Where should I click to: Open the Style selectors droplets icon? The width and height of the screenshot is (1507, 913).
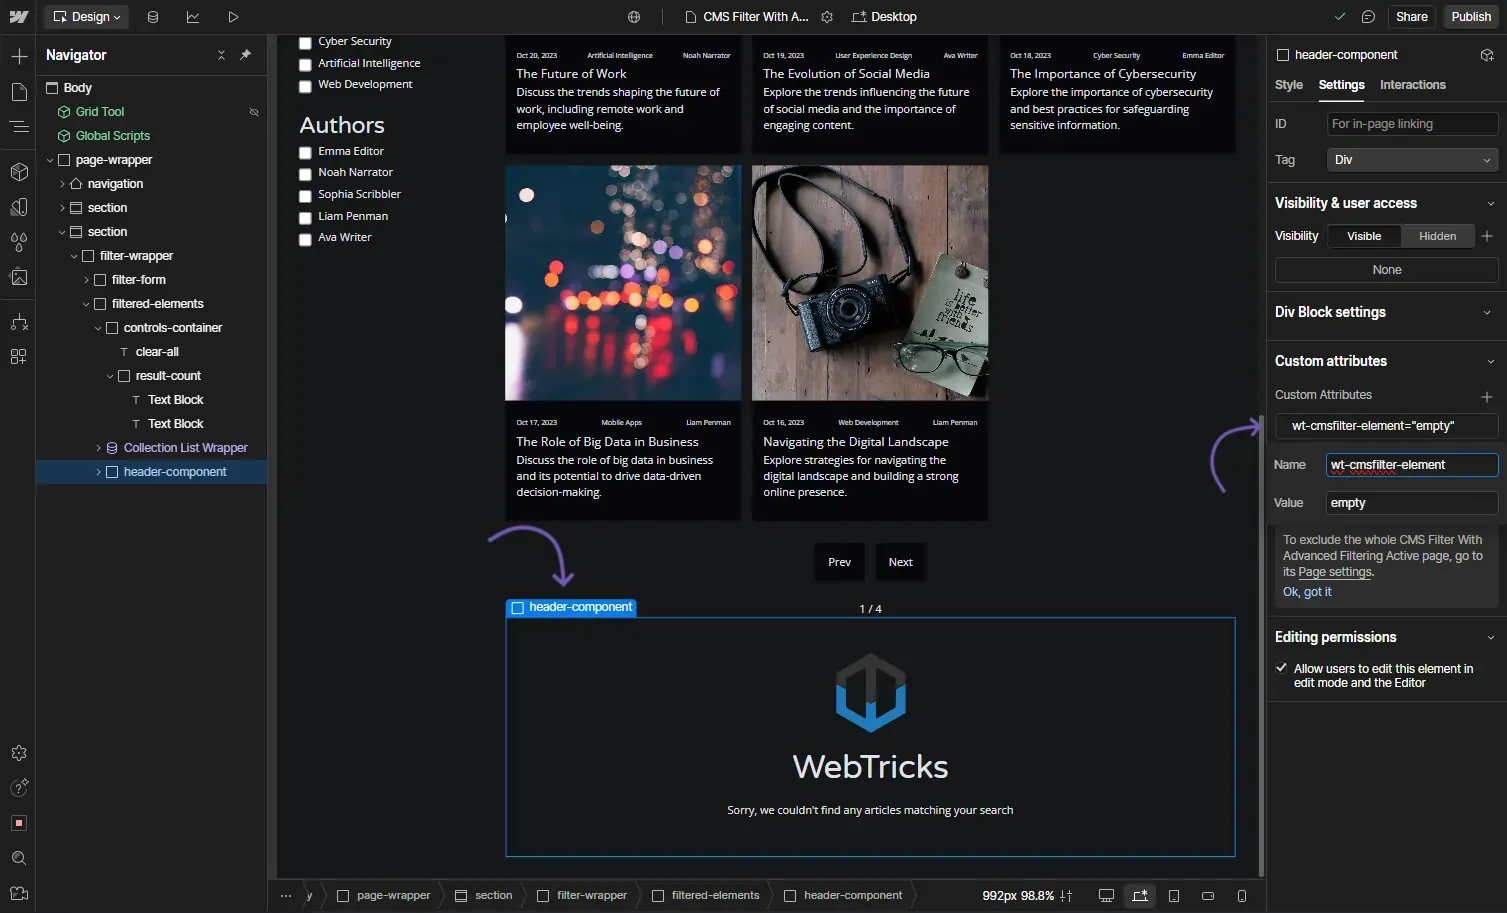19,242
